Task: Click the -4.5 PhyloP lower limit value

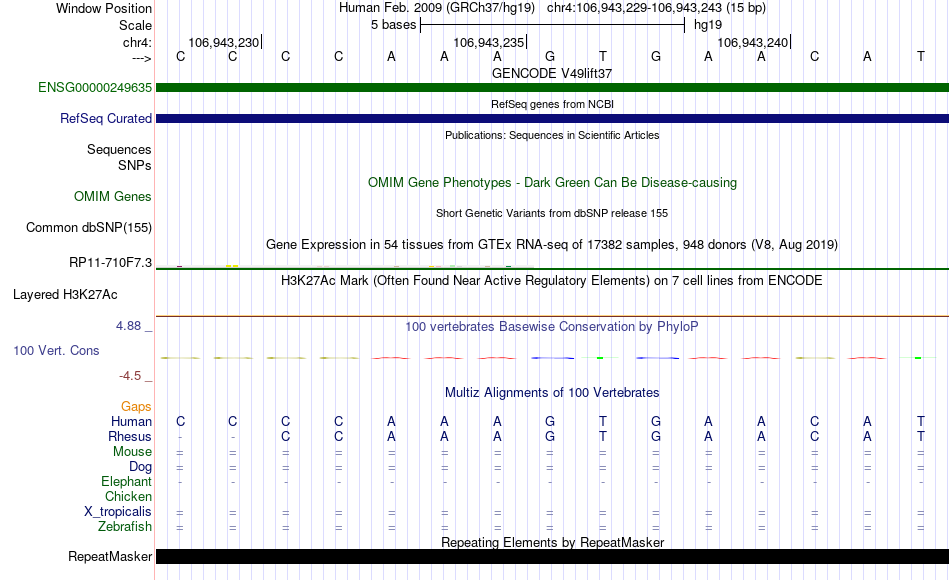Action: pyautogui.click(x=130, y=376)
